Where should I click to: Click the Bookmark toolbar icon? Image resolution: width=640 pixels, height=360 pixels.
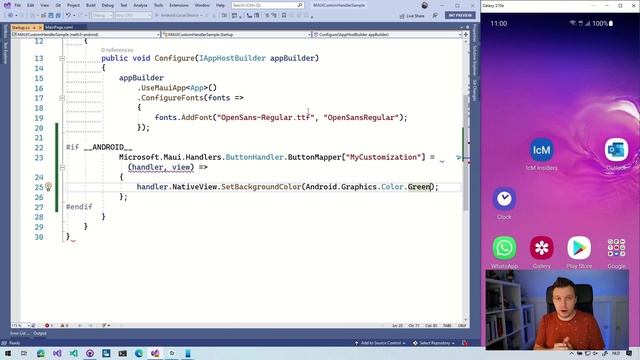coord(284,16)
